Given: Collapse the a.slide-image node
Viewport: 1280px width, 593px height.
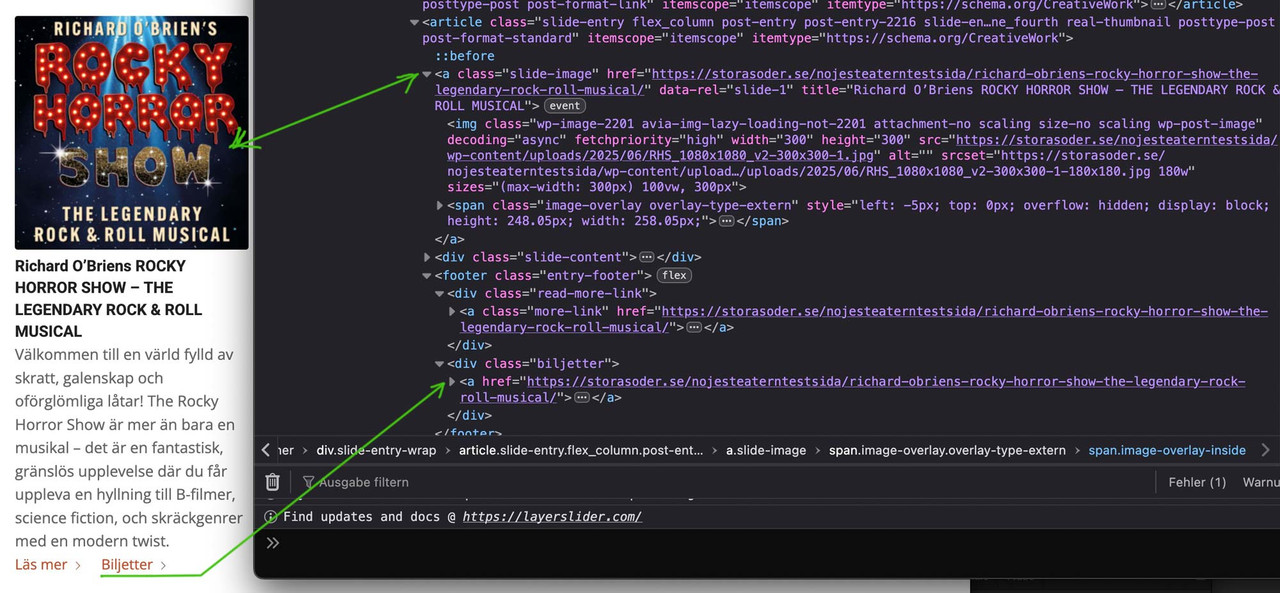Looking at the screenshot, I should (x=427, y=74).
